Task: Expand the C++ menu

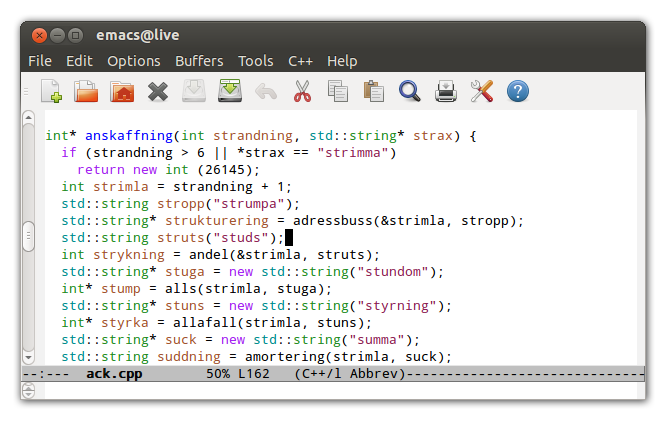Action: (300, 61)
